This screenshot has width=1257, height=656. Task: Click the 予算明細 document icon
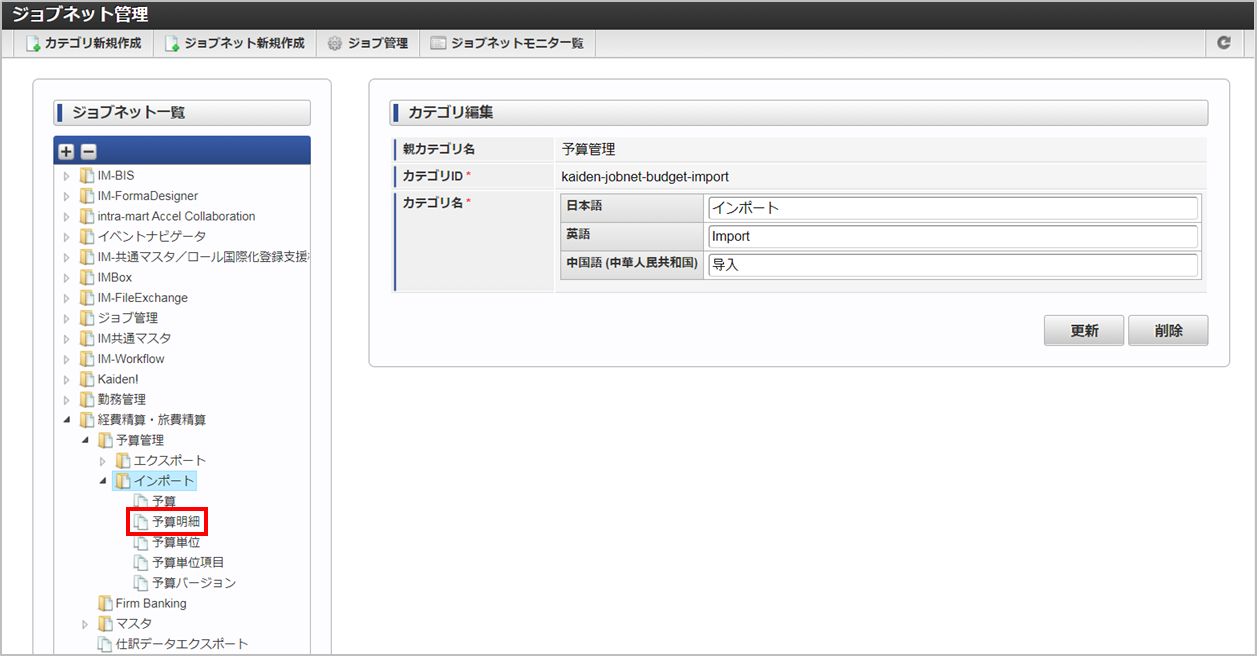pos(140,521)
